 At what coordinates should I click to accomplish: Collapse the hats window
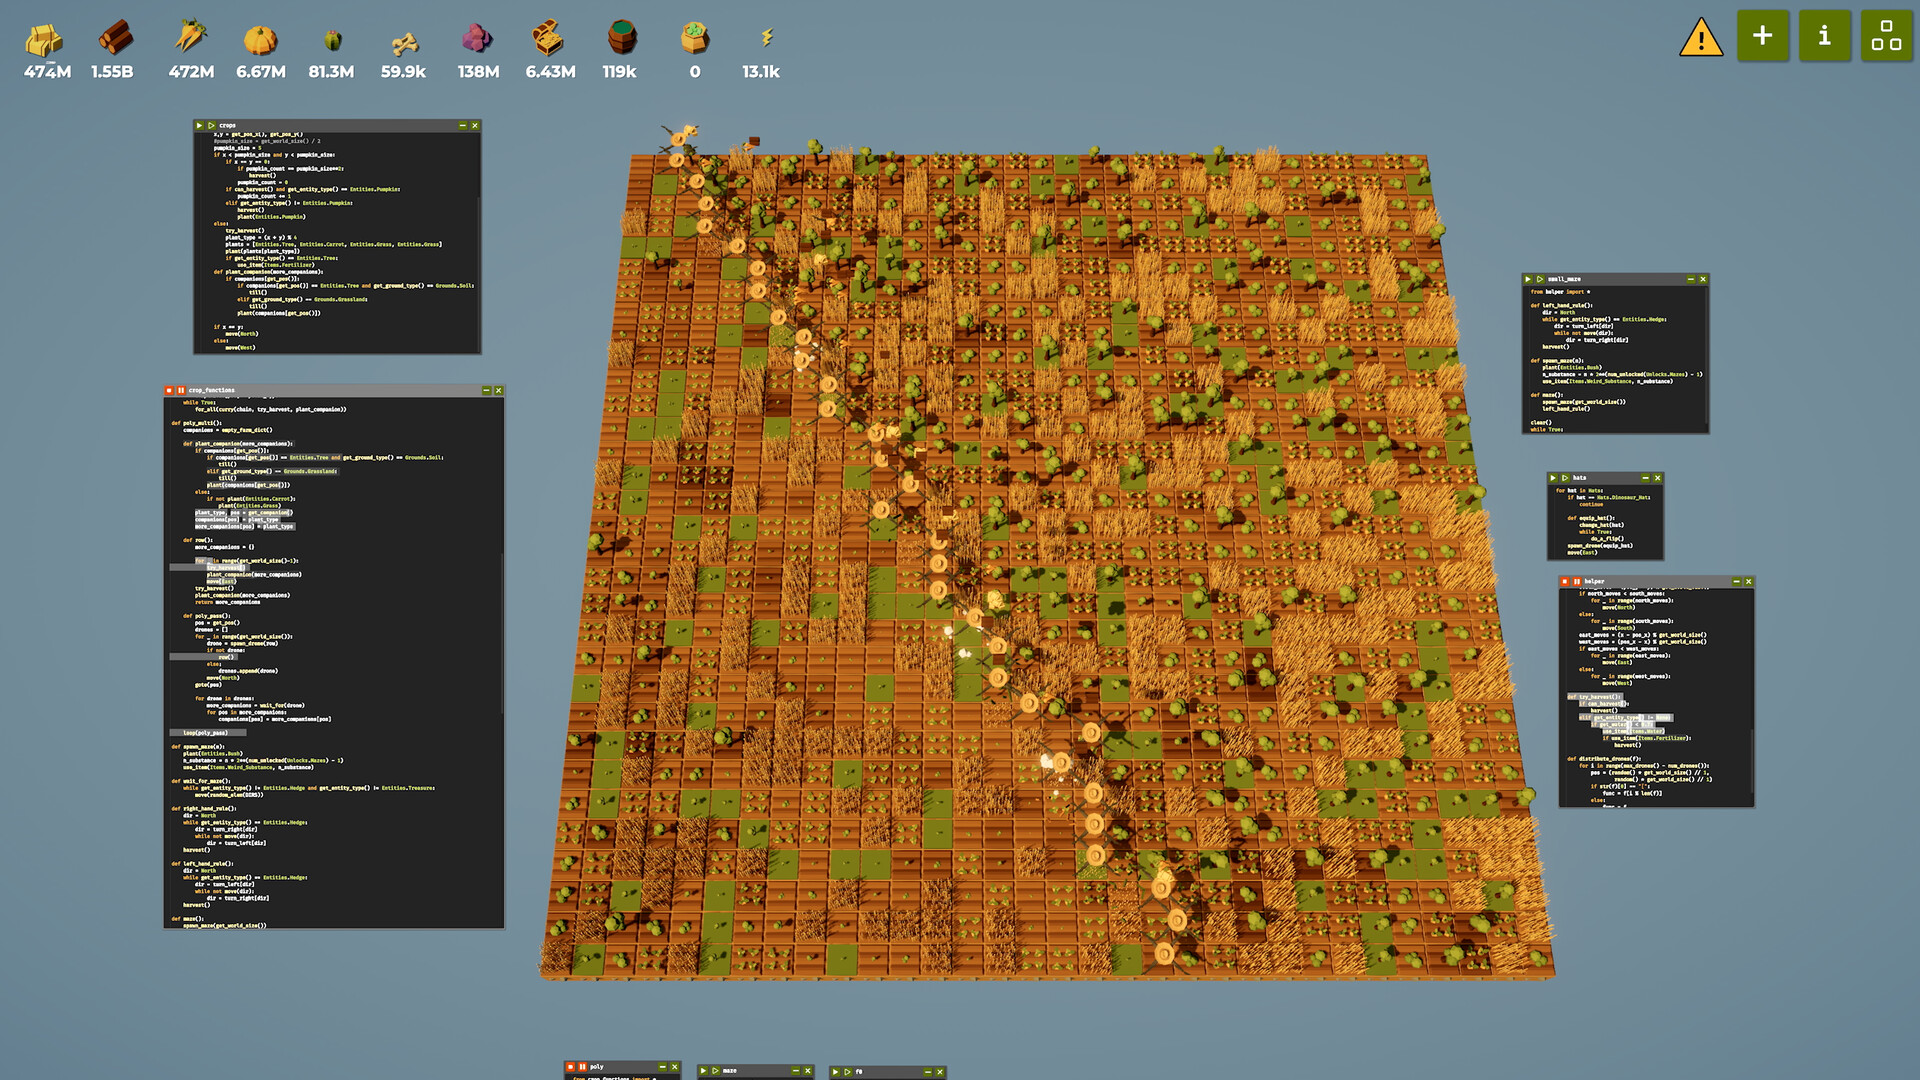1645,478
